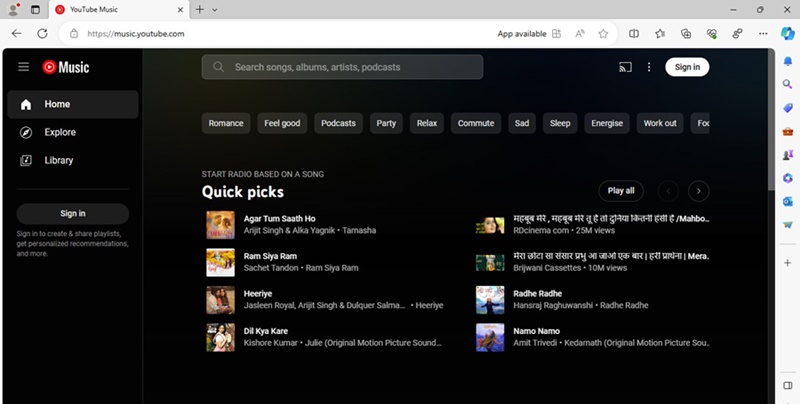The image size is (800, 404).
Task: Open the browser profile icon
Action: click(x=14, y=9)
